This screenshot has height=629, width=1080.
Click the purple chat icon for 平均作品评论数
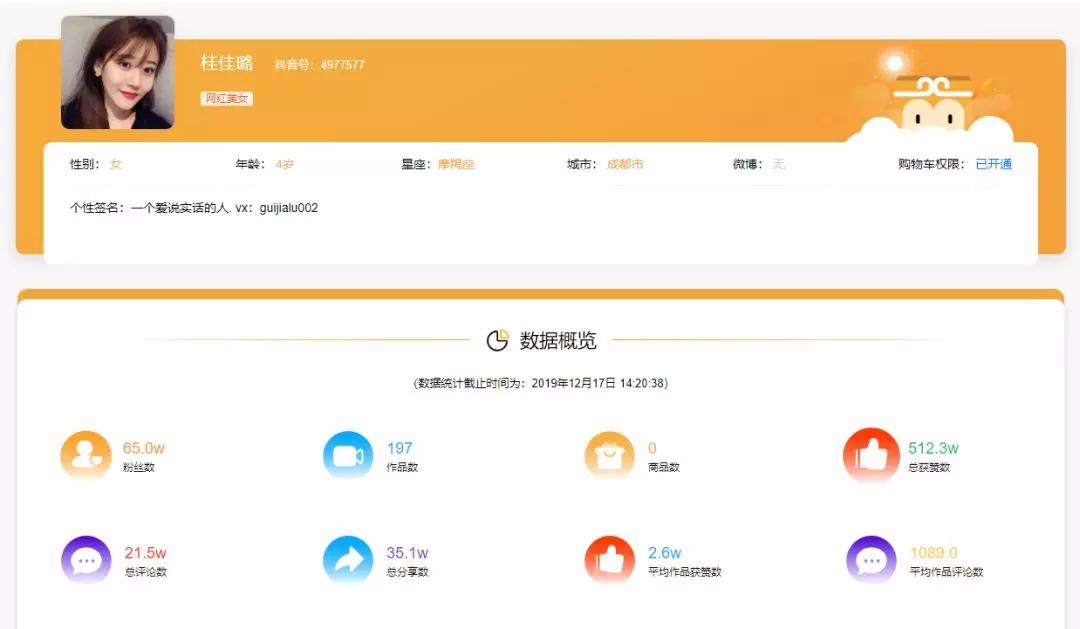(x=871, y=559)
